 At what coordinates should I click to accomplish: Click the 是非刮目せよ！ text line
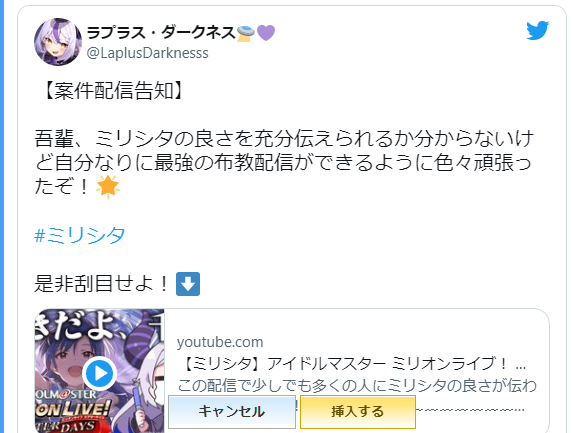(103, 284)
